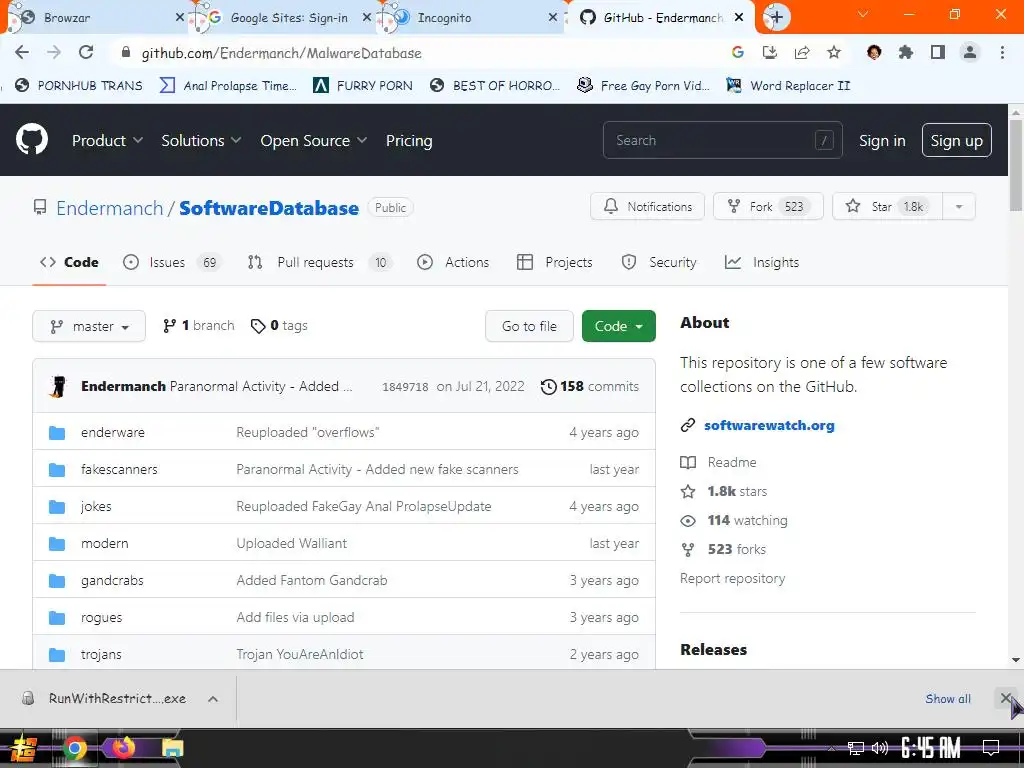Image resolution: width=1024 pixels, height=768 pixels.
Task: Open the Chrome profile avatar icon
Action: pyautogui.click(x=970, y=52)
